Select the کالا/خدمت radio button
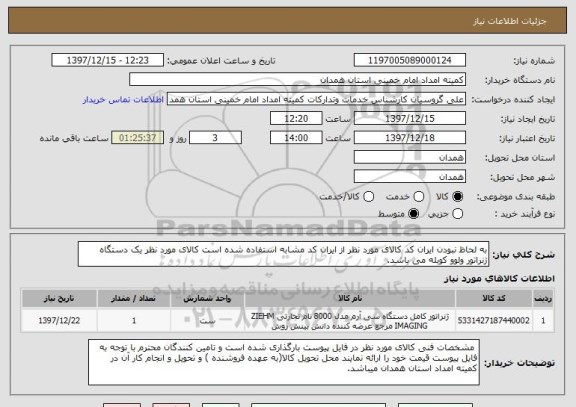Screen dimensions: 576x407 368,197
